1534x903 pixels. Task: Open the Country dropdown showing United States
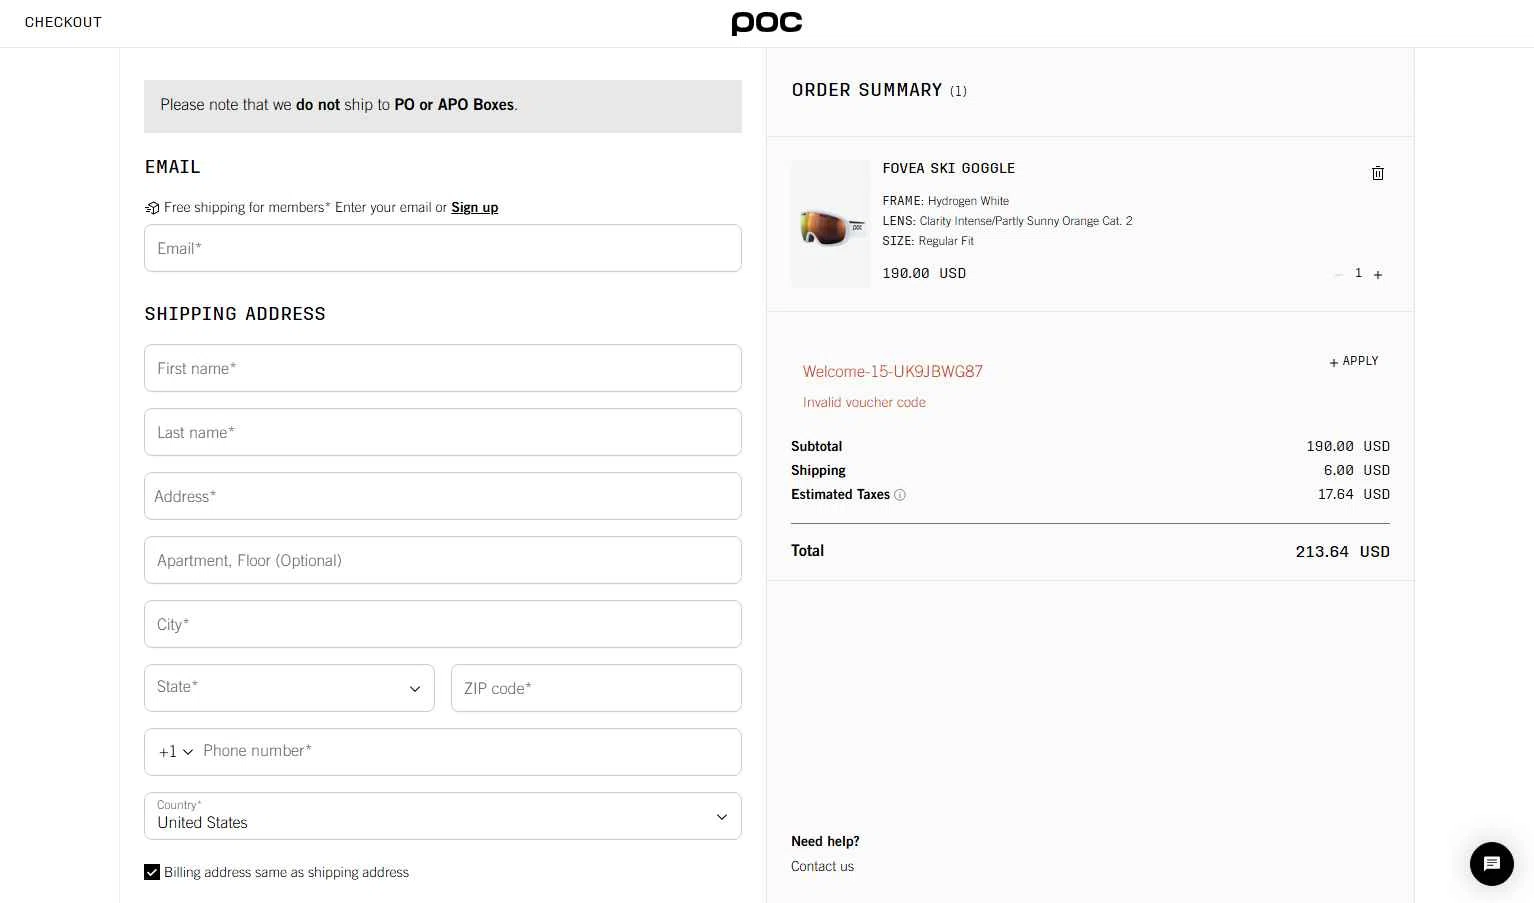click(x=443, y=816)
